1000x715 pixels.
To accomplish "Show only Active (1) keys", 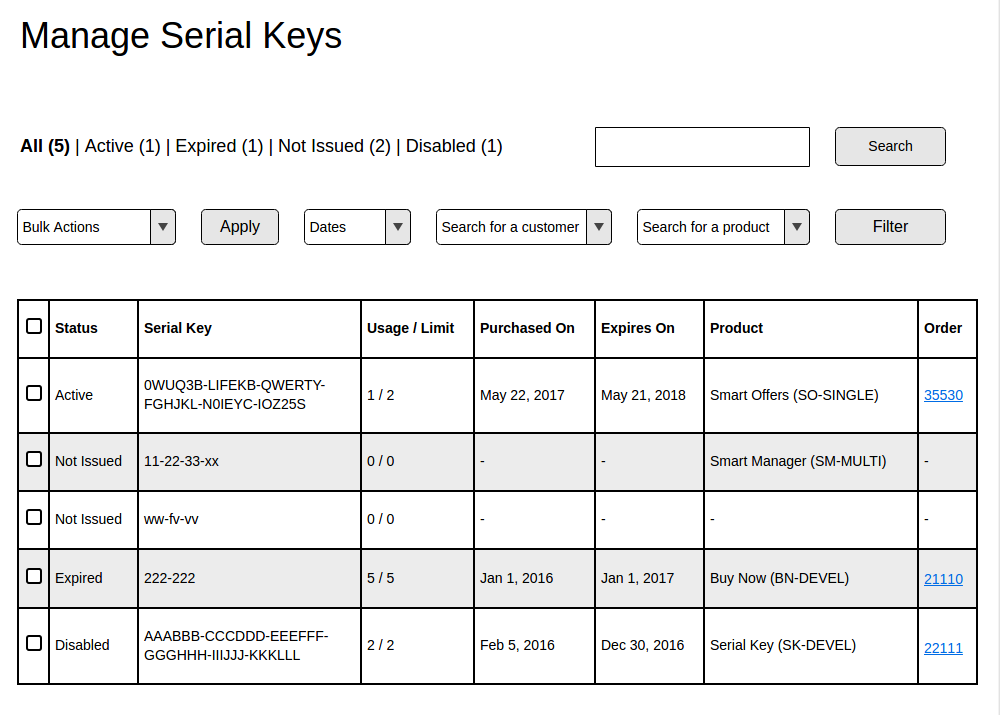I will [x=122, y=146].
